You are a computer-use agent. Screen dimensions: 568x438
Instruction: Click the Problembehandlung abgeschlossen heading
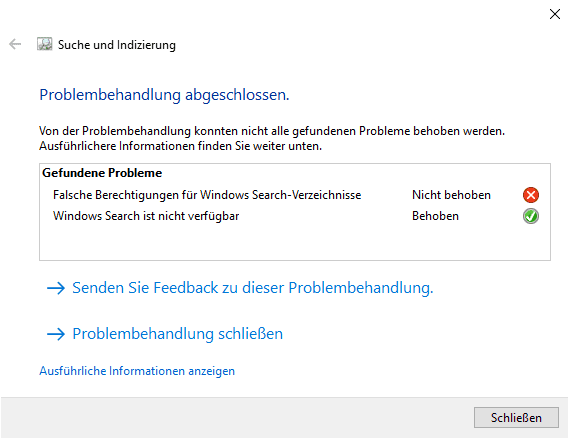164,95
